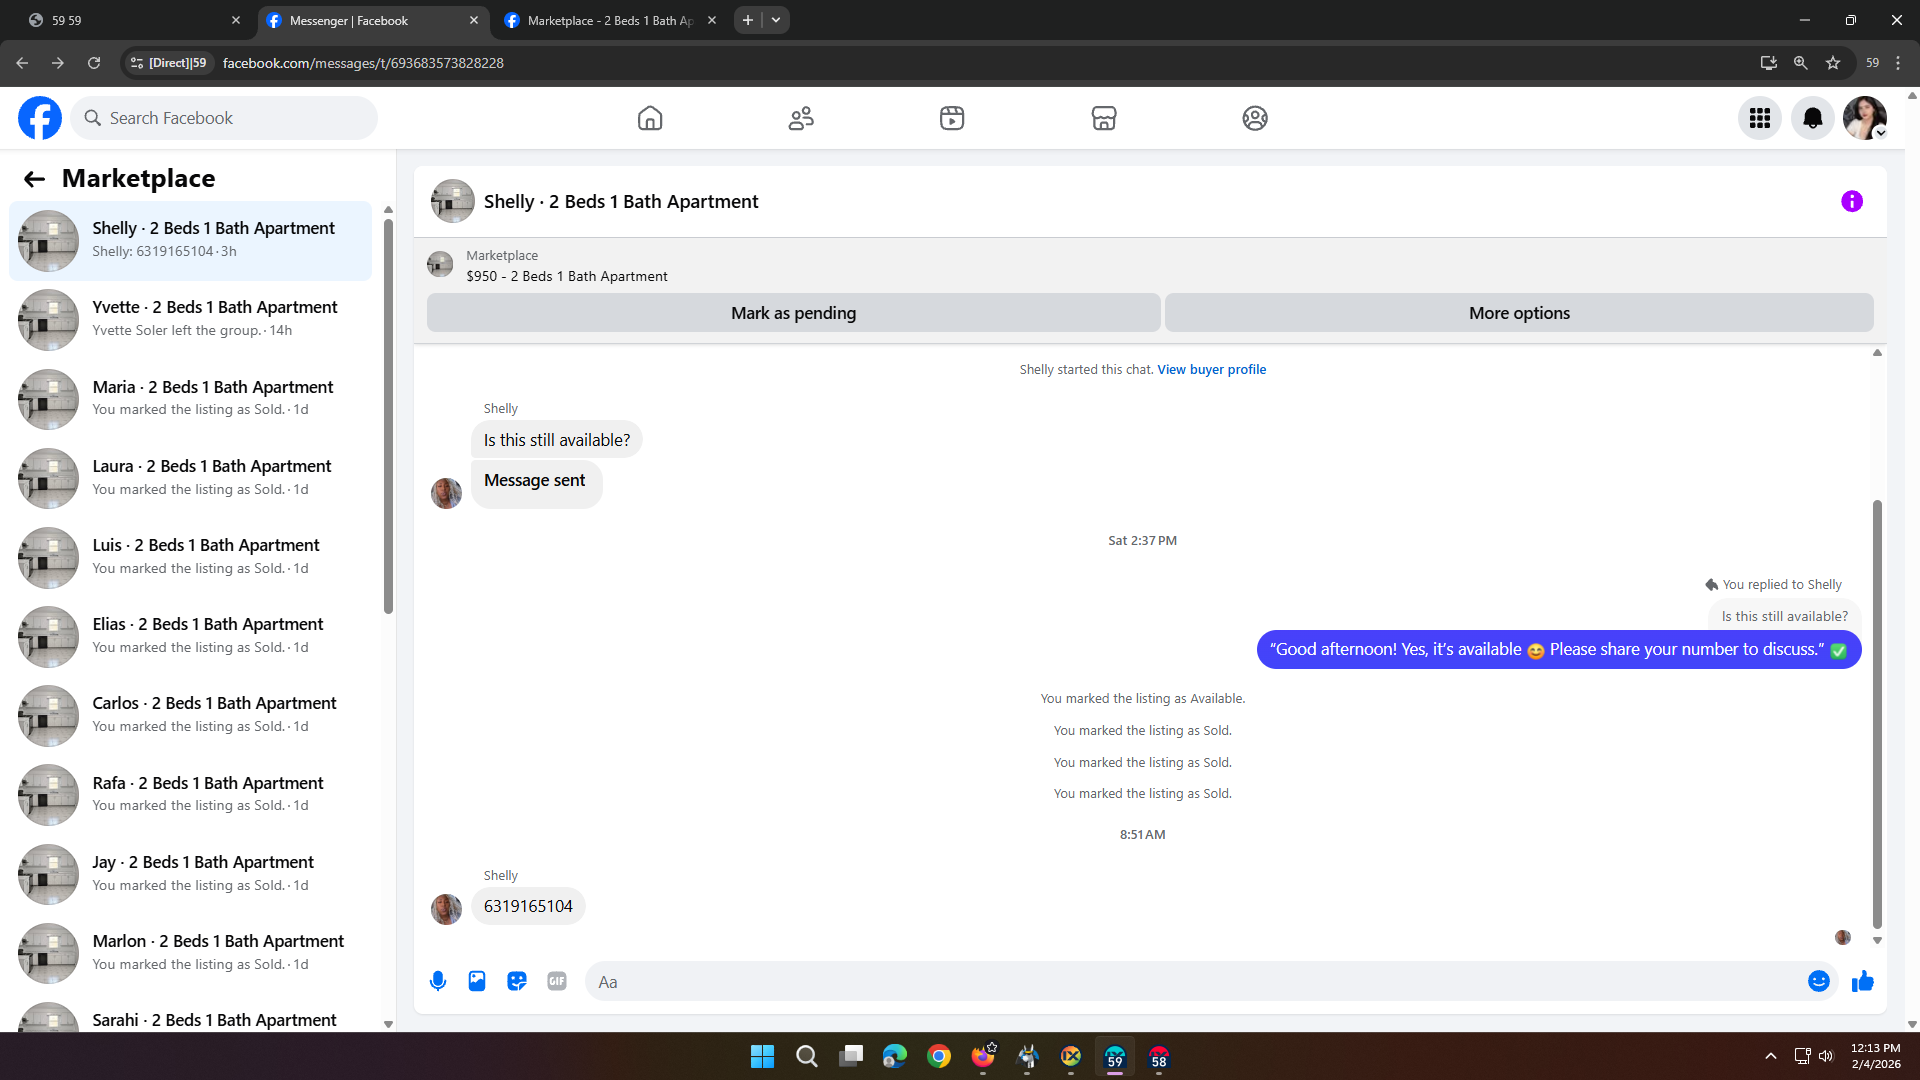Image resolution: width=1920 pixels, height=1080 pixels.
Task: Open the conversation information icon
Action: click(1851, 201)
